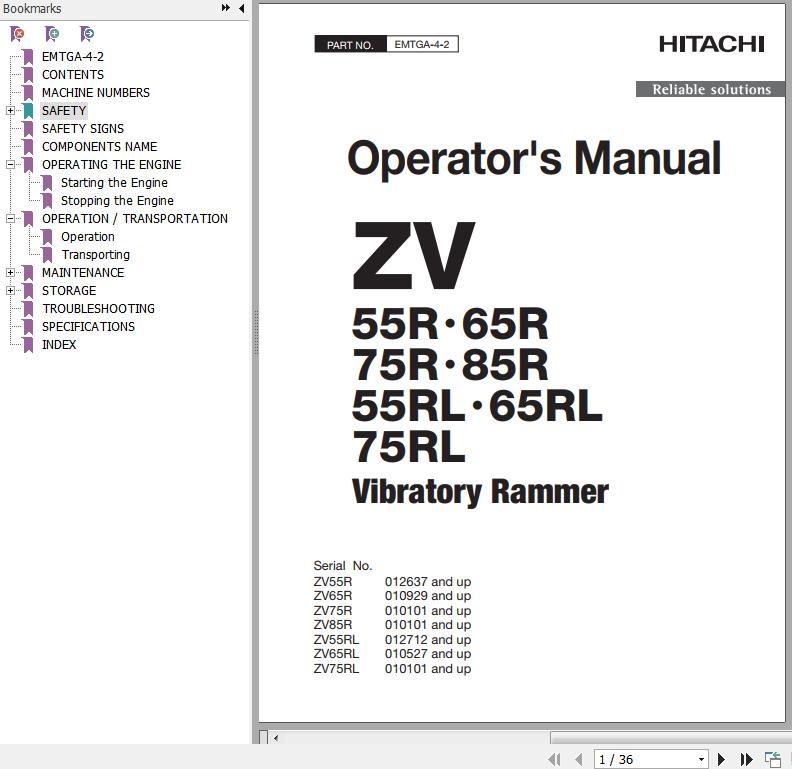Open the INDEX bookmark
This screenshot has width=792, height=769.
click(x=59, y=345)
